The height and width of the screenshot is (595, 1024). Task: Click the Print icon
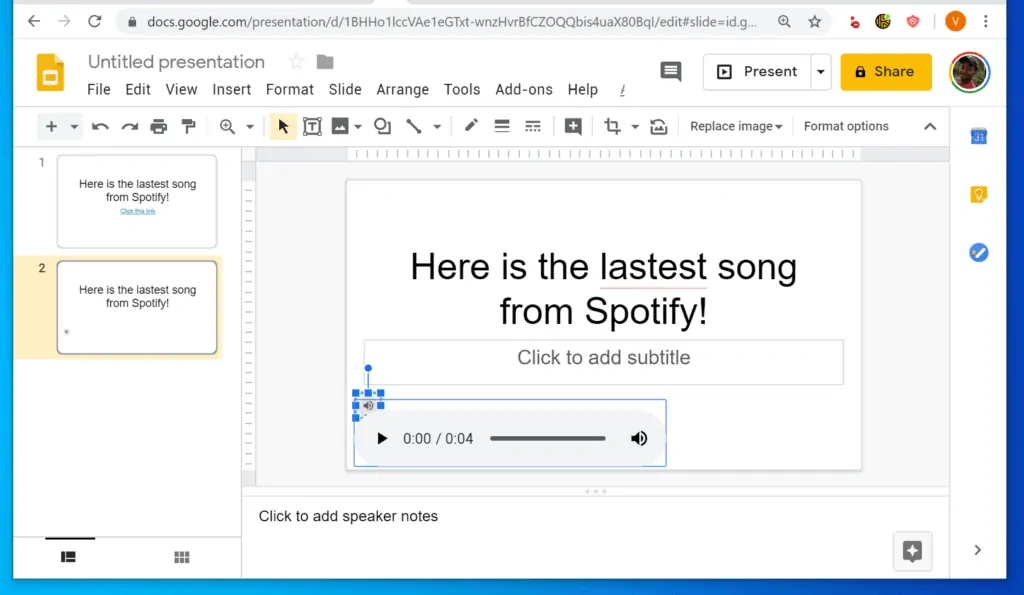[158, 126]
